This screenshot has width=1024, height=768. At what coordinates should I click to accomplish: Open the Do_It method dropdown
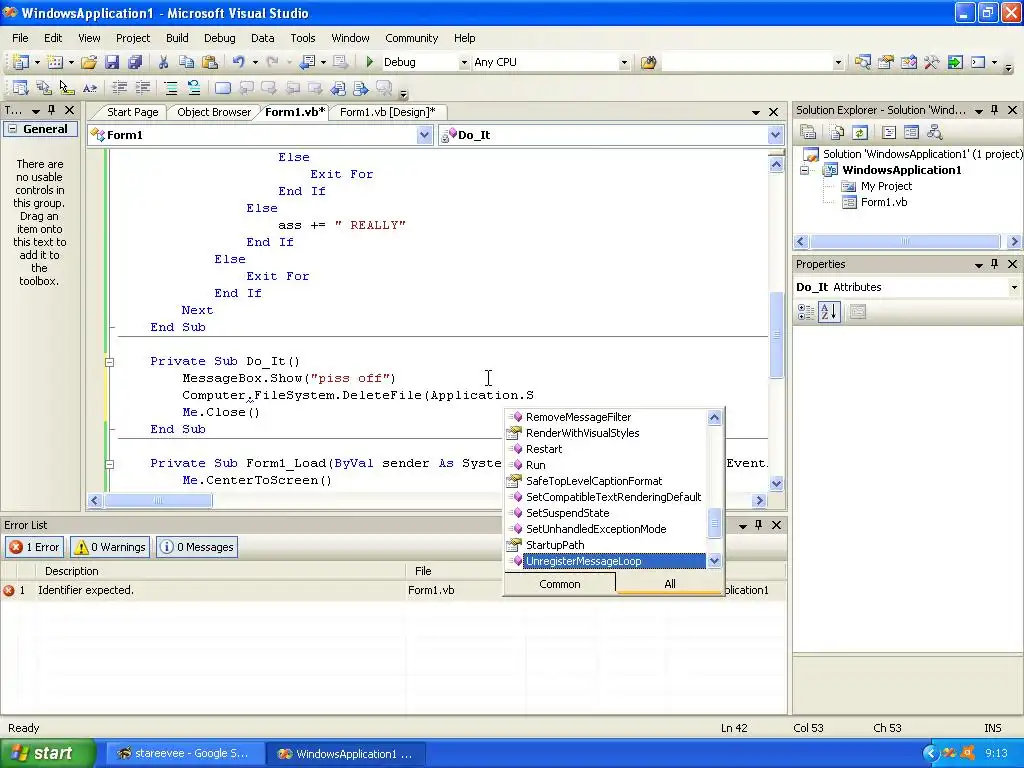(775, 135)
